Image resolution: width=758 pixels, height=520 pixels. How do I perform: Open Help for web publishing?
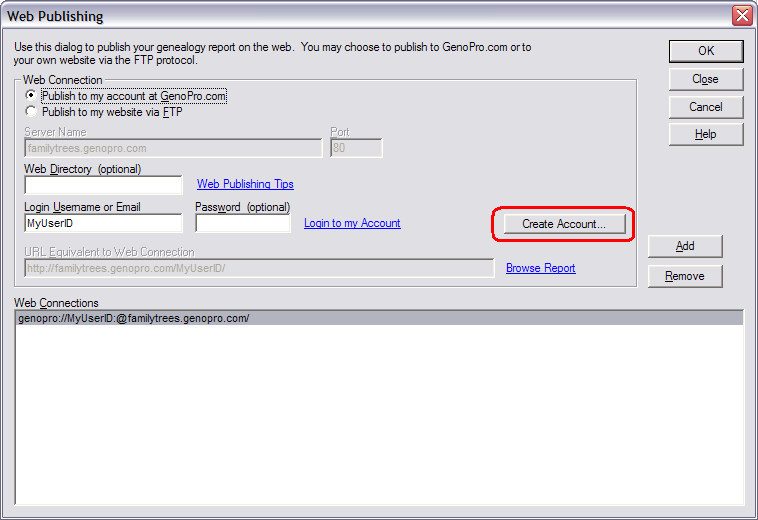click(x=706, y=134)
